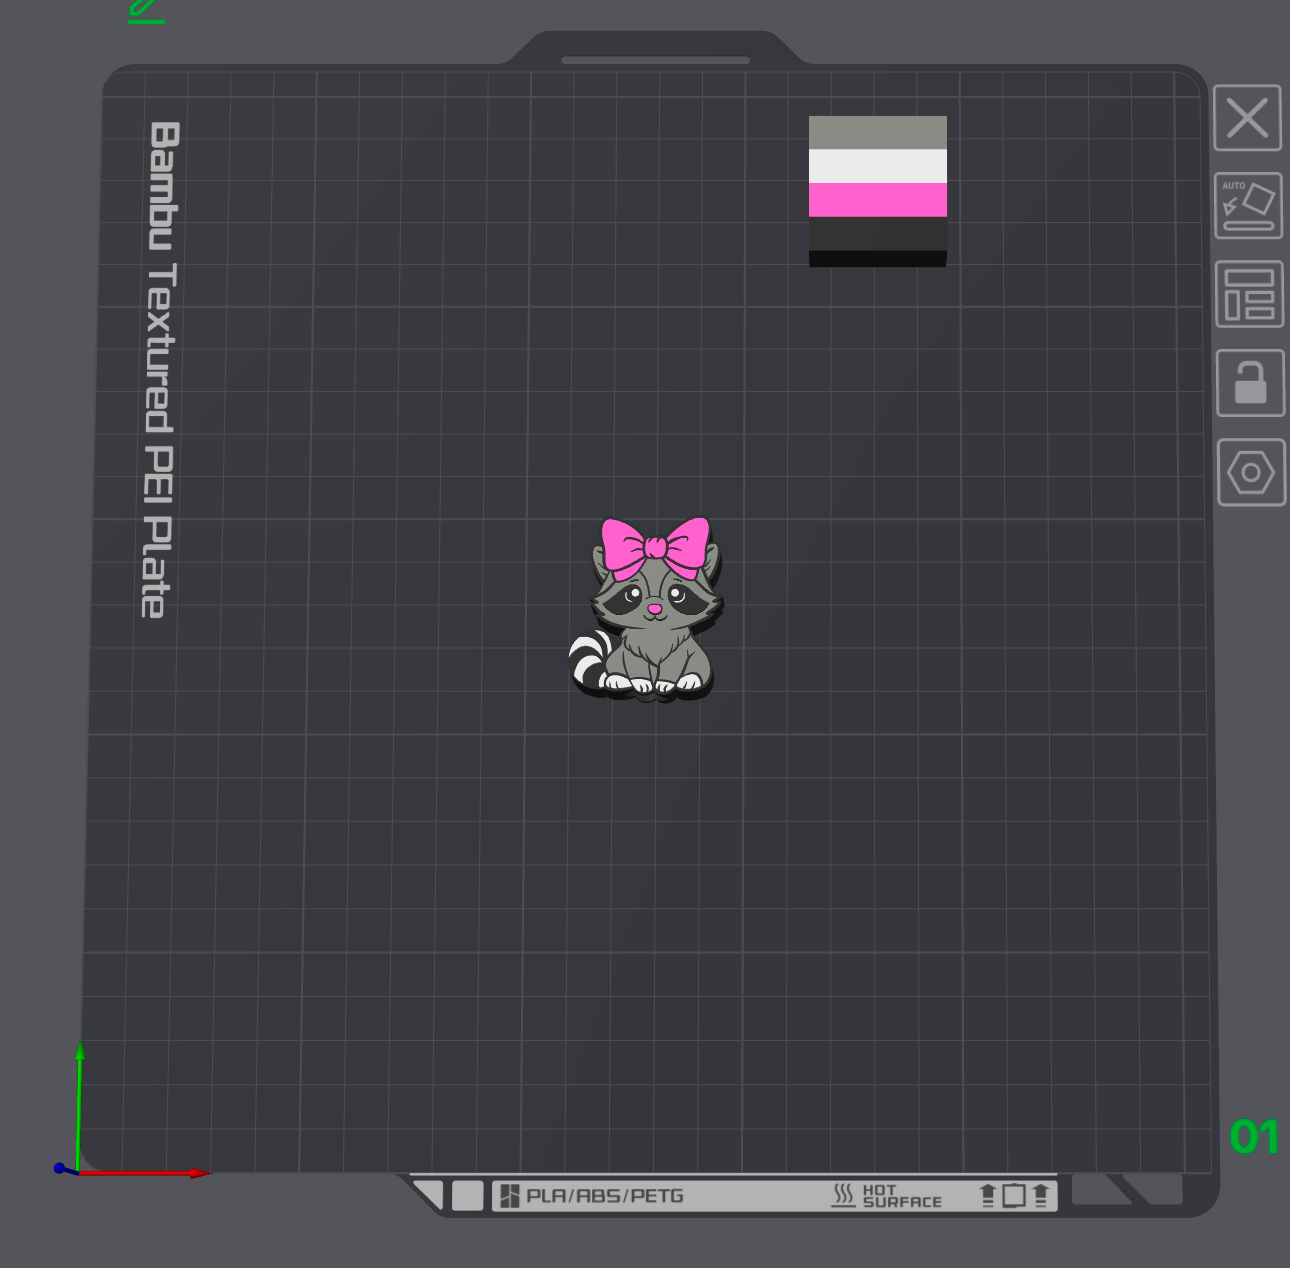
Task: Select the raccoon model on the plate
Action: pos(646,608)
